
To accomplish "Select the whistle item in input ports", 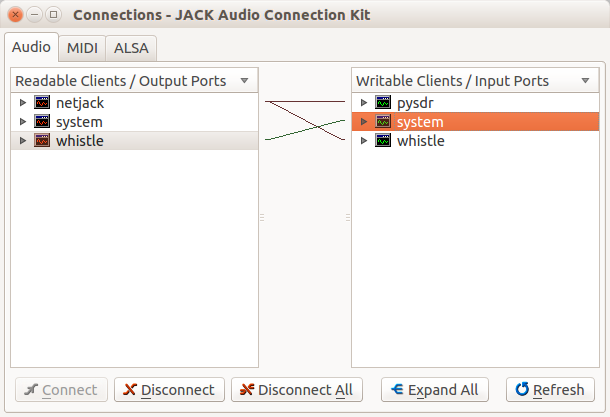I will (x=421, y=141).
